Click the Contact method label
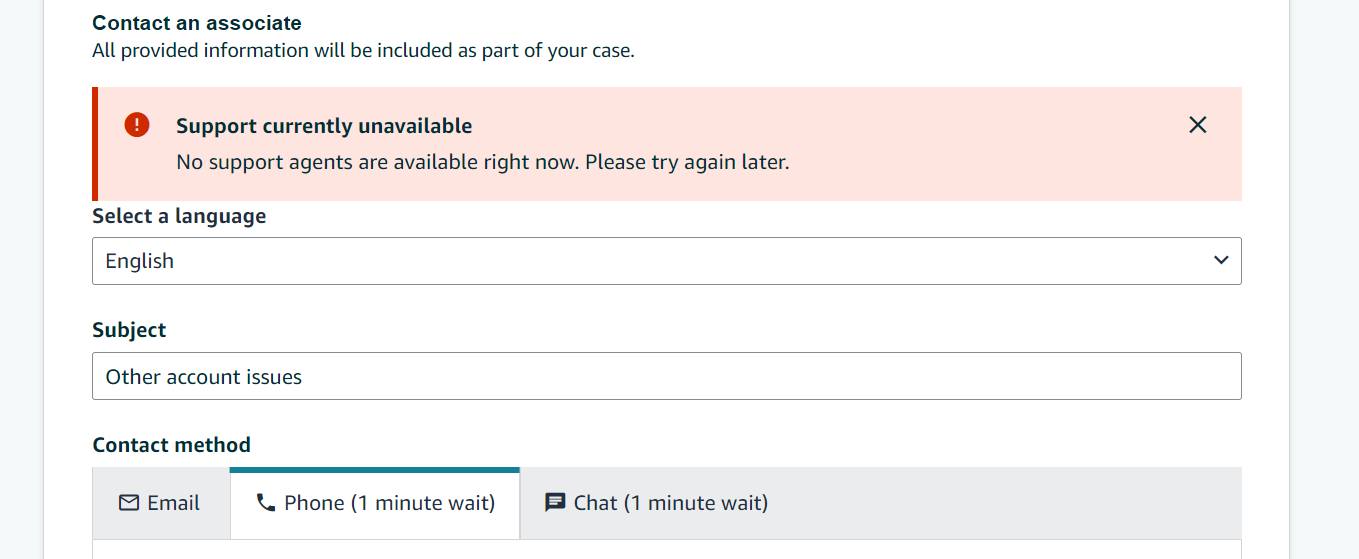 (171, 445)
